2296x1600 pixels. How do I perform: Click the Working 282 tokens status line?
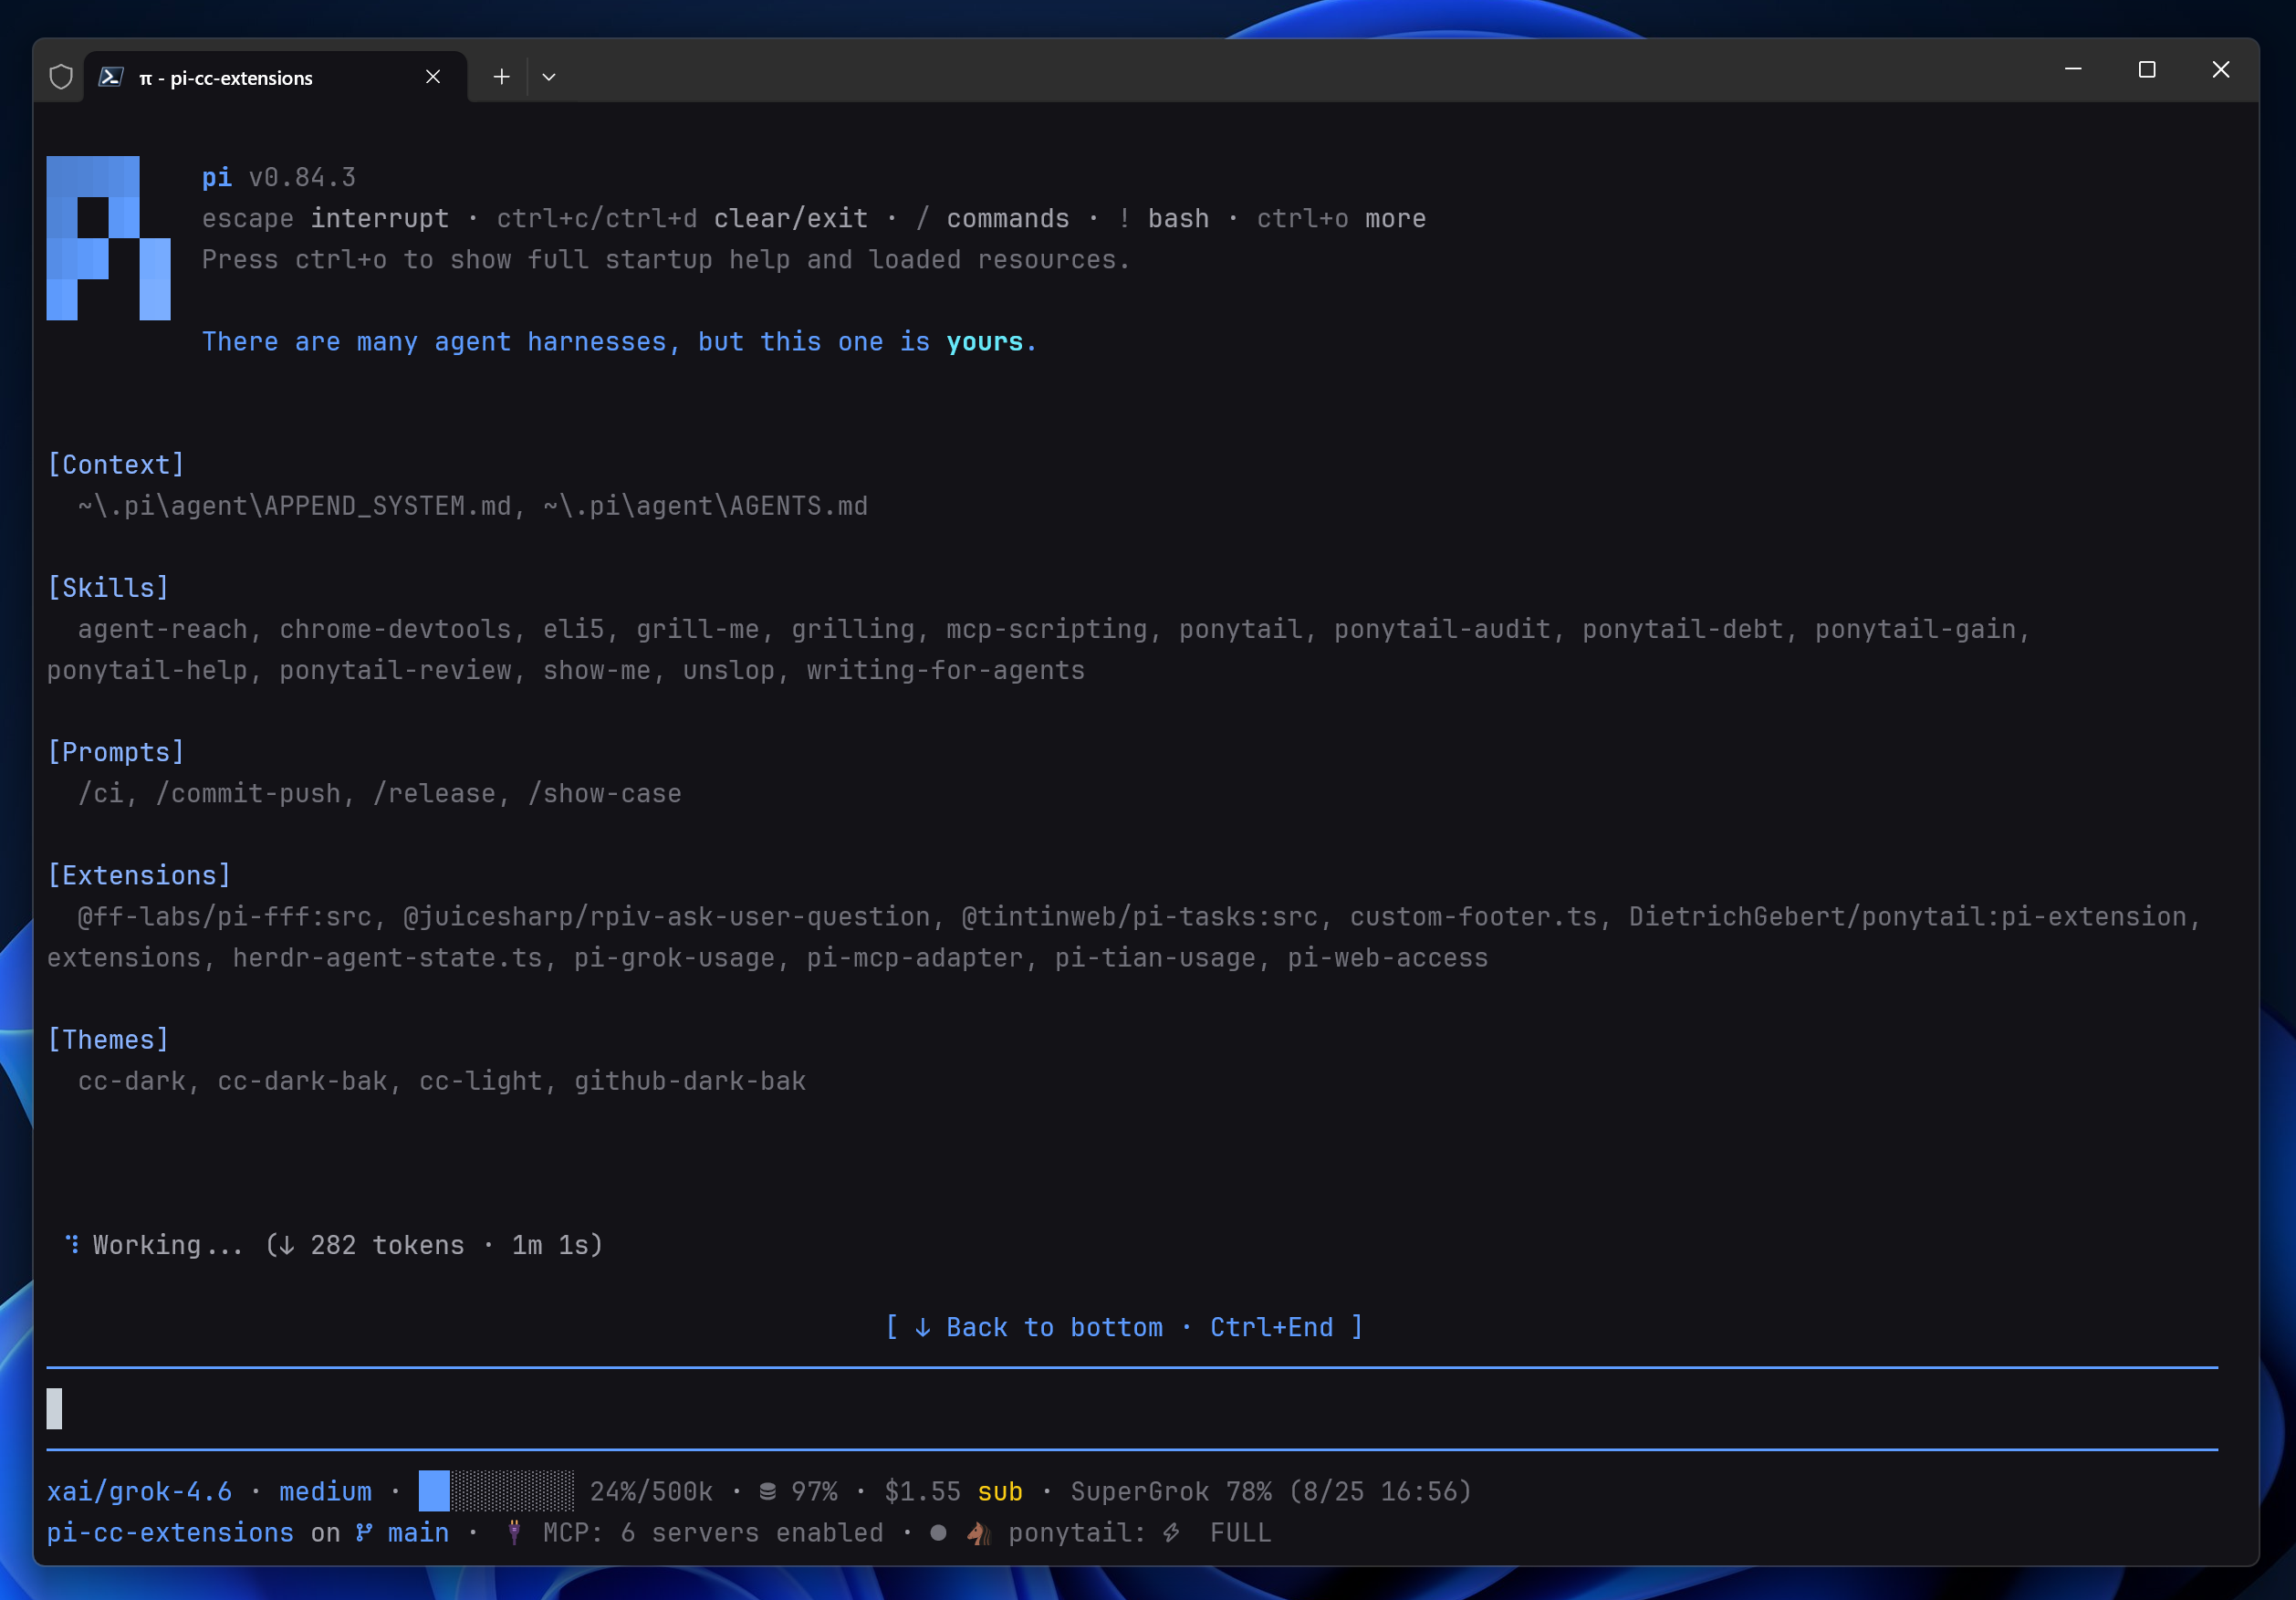333,1244
